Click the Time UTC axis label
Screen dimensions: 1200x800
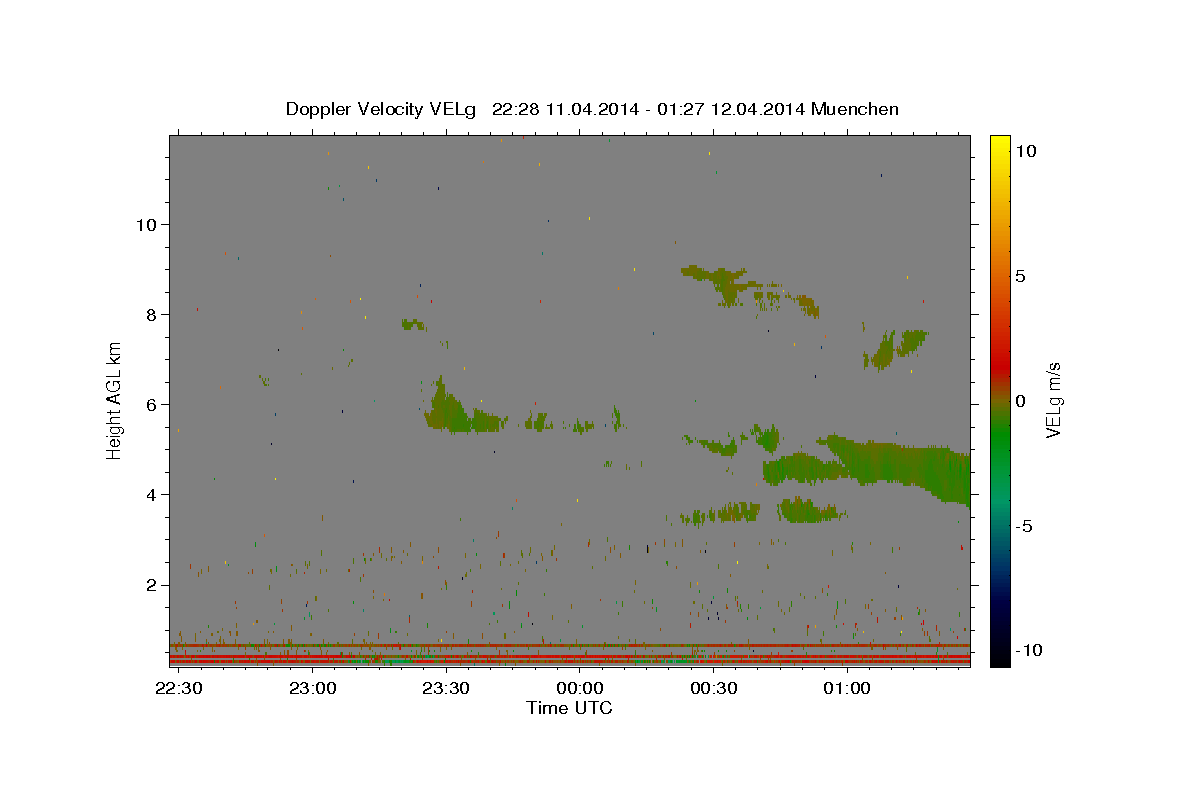[569, 708]
